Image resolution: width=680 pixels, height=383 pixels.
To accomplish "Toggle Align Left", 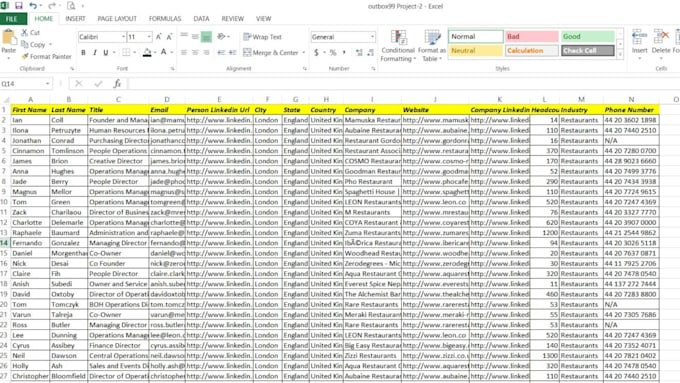I will click(x=184, y=52).
